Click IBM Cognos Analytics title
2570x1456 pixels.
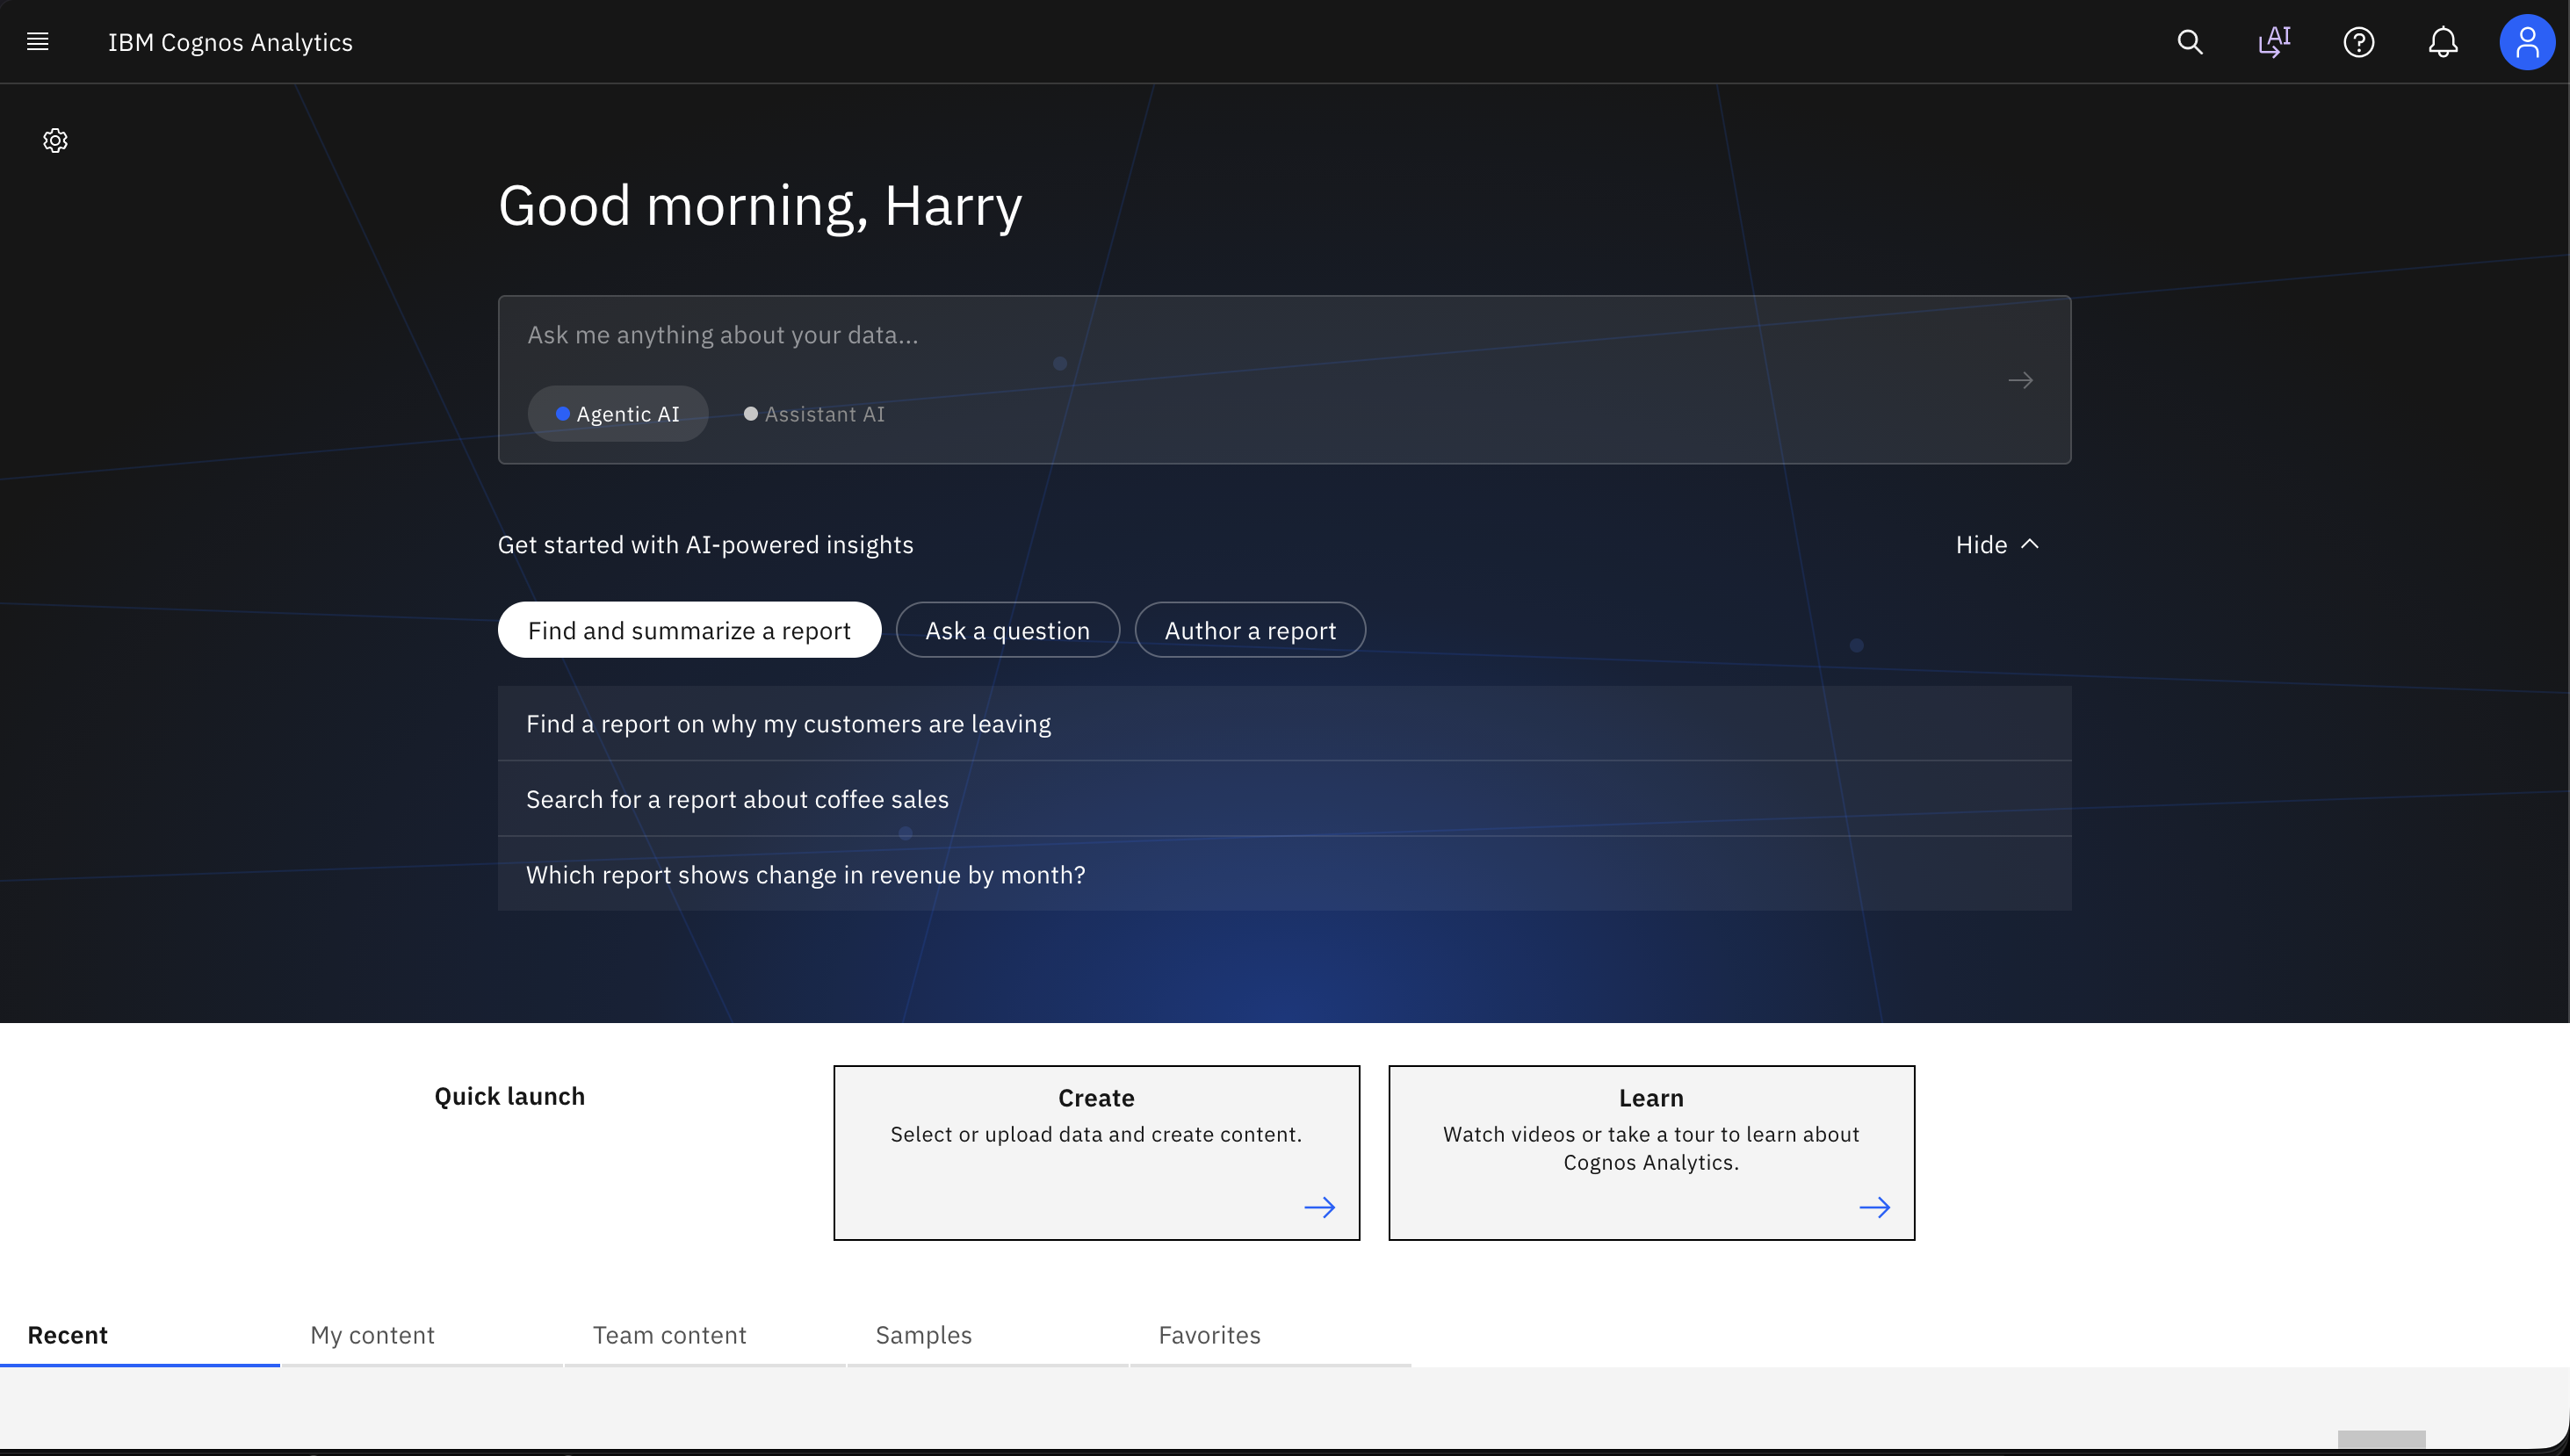[x=230, y=42]
